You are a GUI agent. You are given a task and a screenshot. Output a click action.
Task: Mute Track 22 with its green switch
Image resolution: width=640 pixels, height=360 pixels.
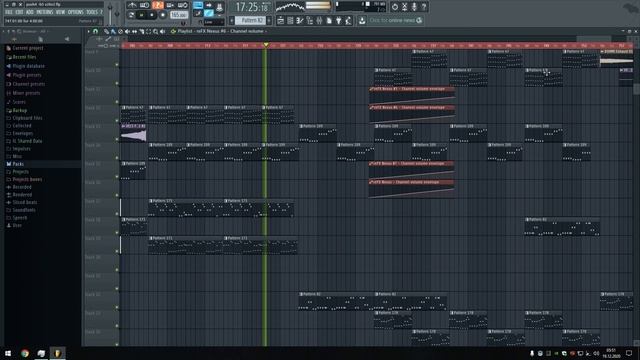pyautogui.click(x=117, y=307)
